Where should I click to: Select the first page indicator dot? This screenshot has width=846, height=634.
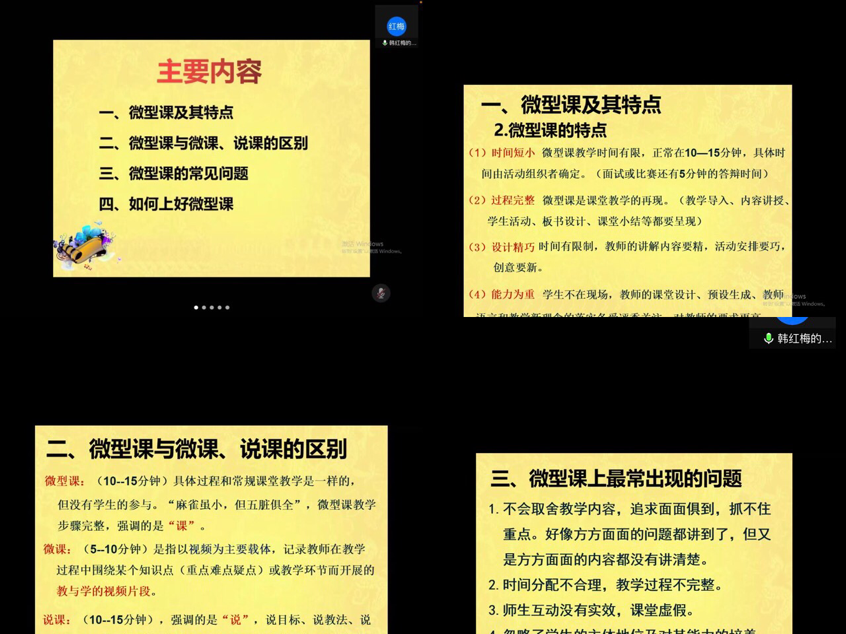coord(196,308)
